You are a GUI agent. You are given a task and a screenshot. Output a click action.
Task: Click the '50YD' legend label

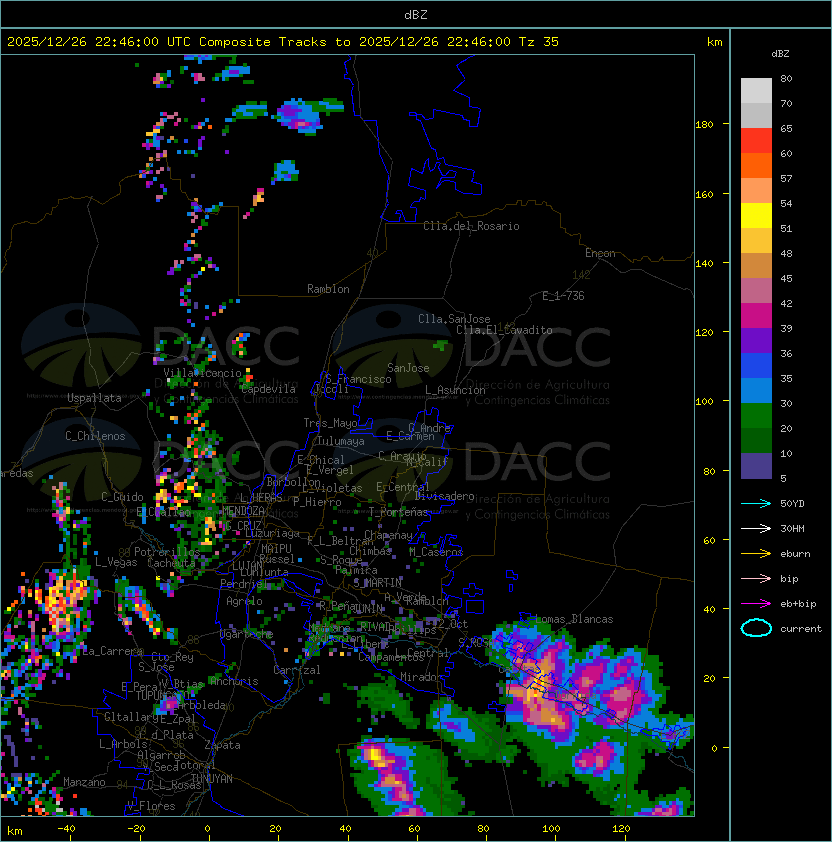point(792,504)
